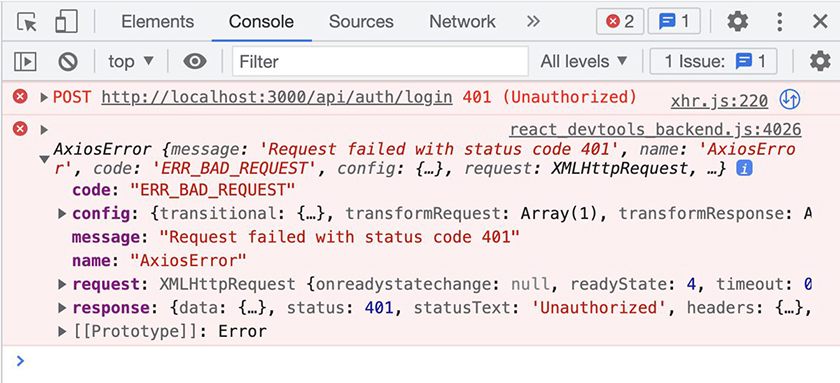
Task: Click the replay XHR icon next to xhr.js:220
Action: [x=790, y=99]
